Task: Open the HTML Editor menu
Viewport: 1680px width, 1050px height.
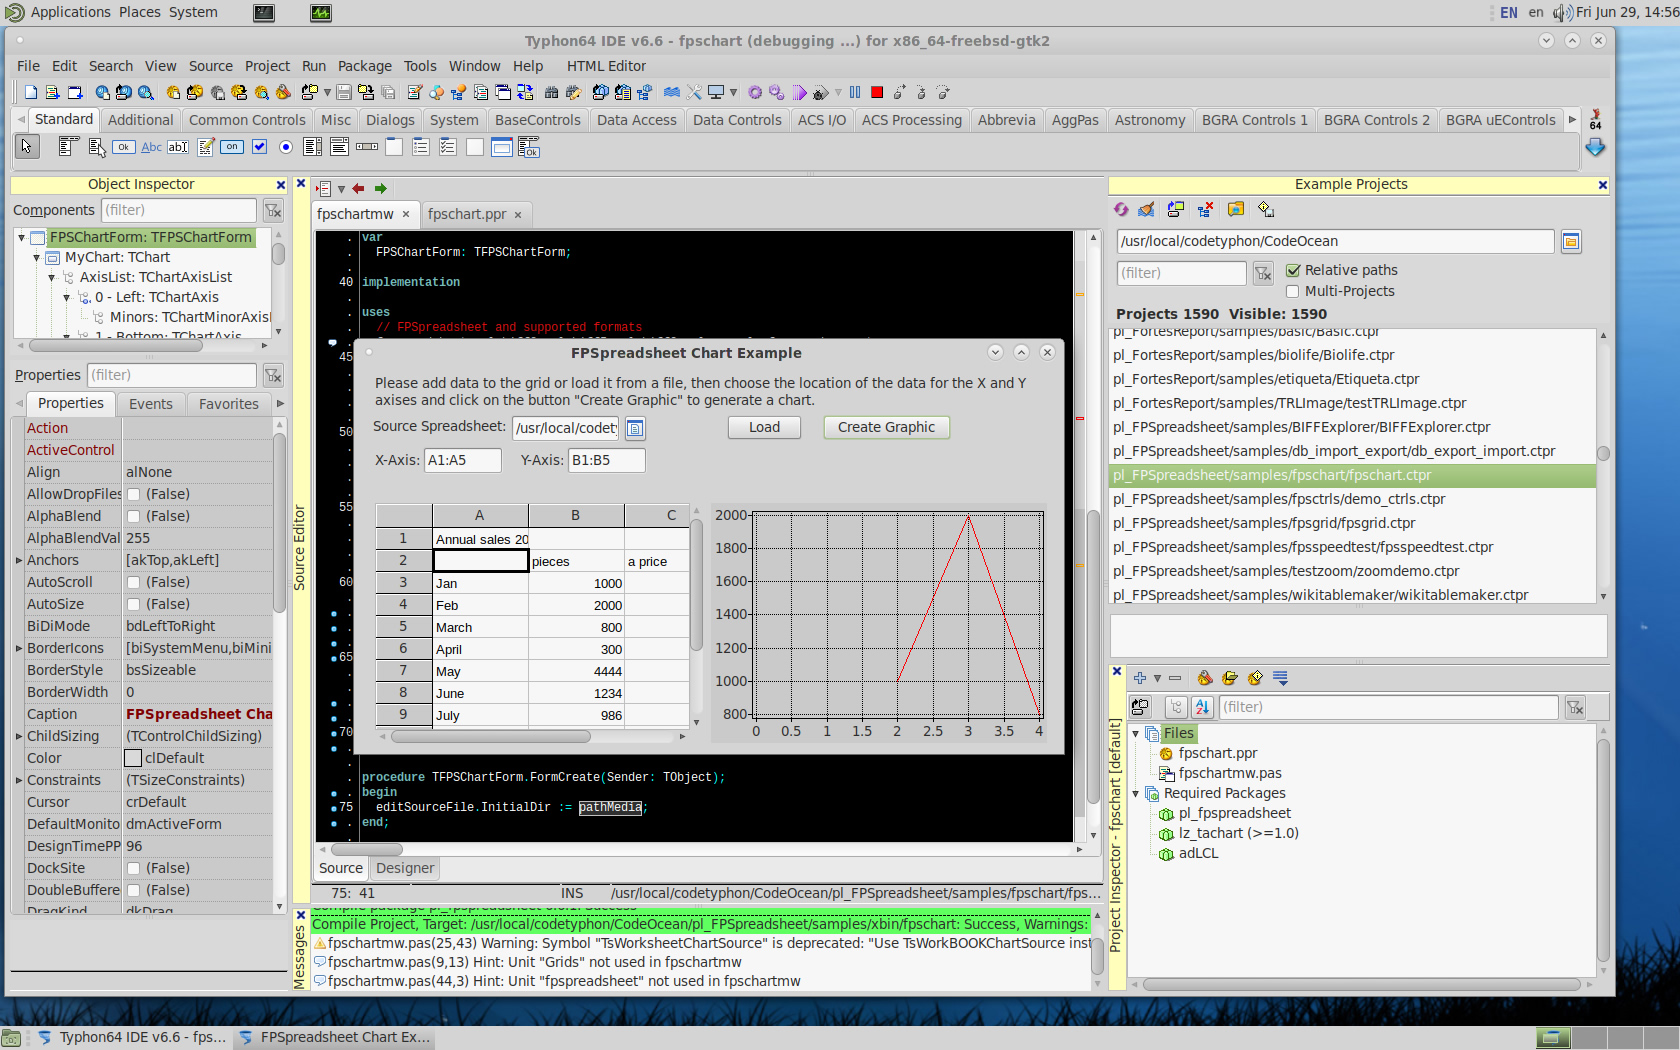Action: (x=606, y=66)
